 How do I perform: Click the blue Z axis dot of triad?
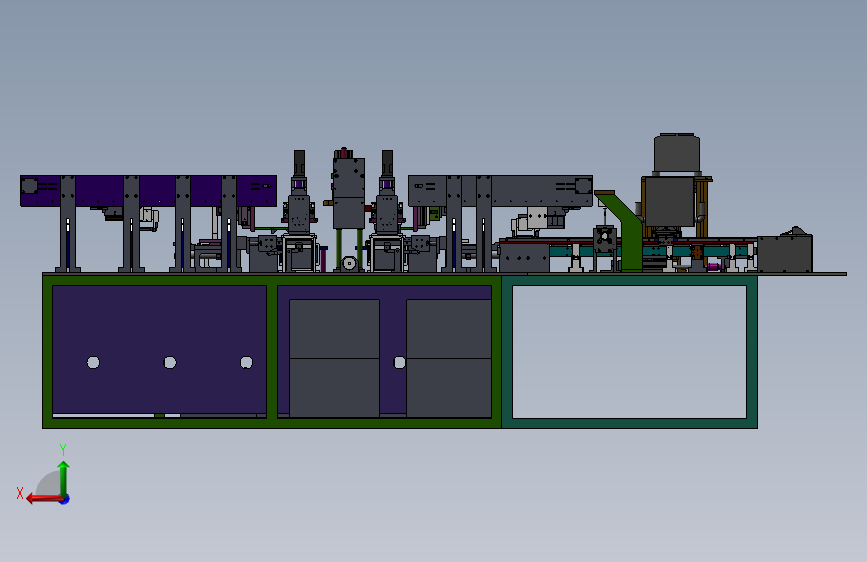coord(65,500)
